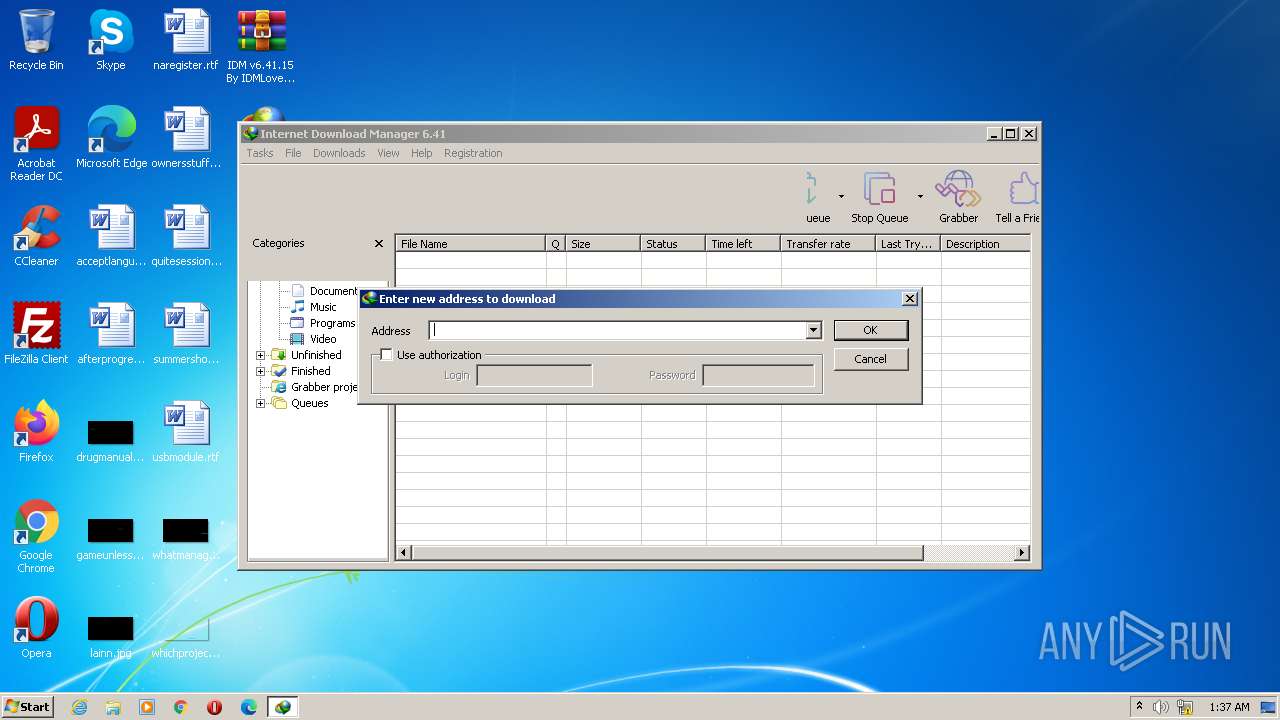Click the Tell a Friend thumbs-up icon
Screen dimensions: 1280x720
(1023, 189)
